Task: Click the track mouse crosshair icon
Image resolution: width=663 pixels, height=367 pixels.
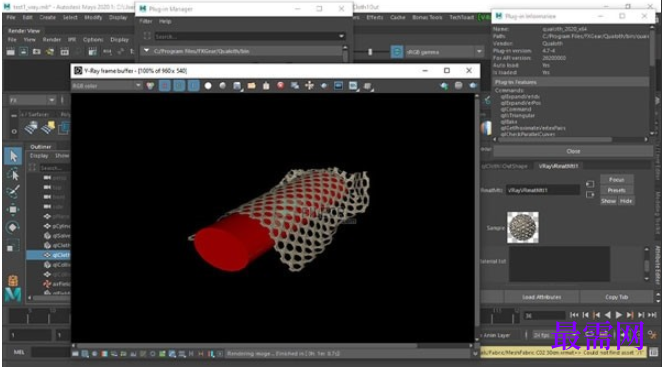Action: (x=309, y=86)
